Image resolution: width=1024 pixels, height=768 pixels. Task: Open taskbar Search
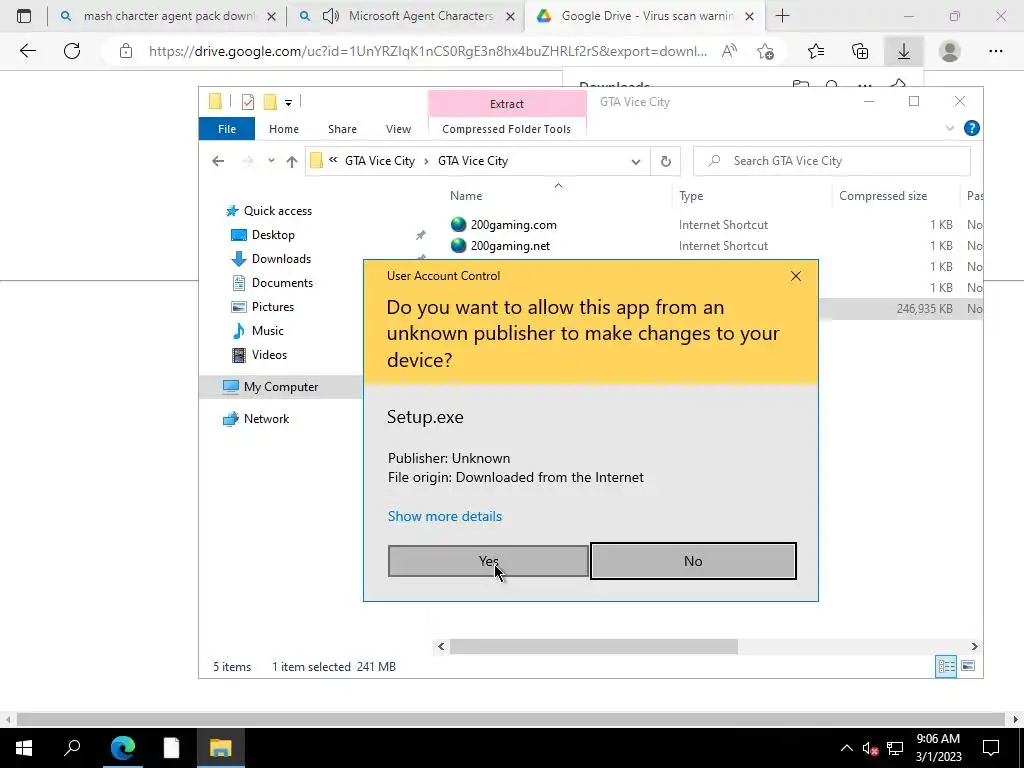tap(72, 748)
